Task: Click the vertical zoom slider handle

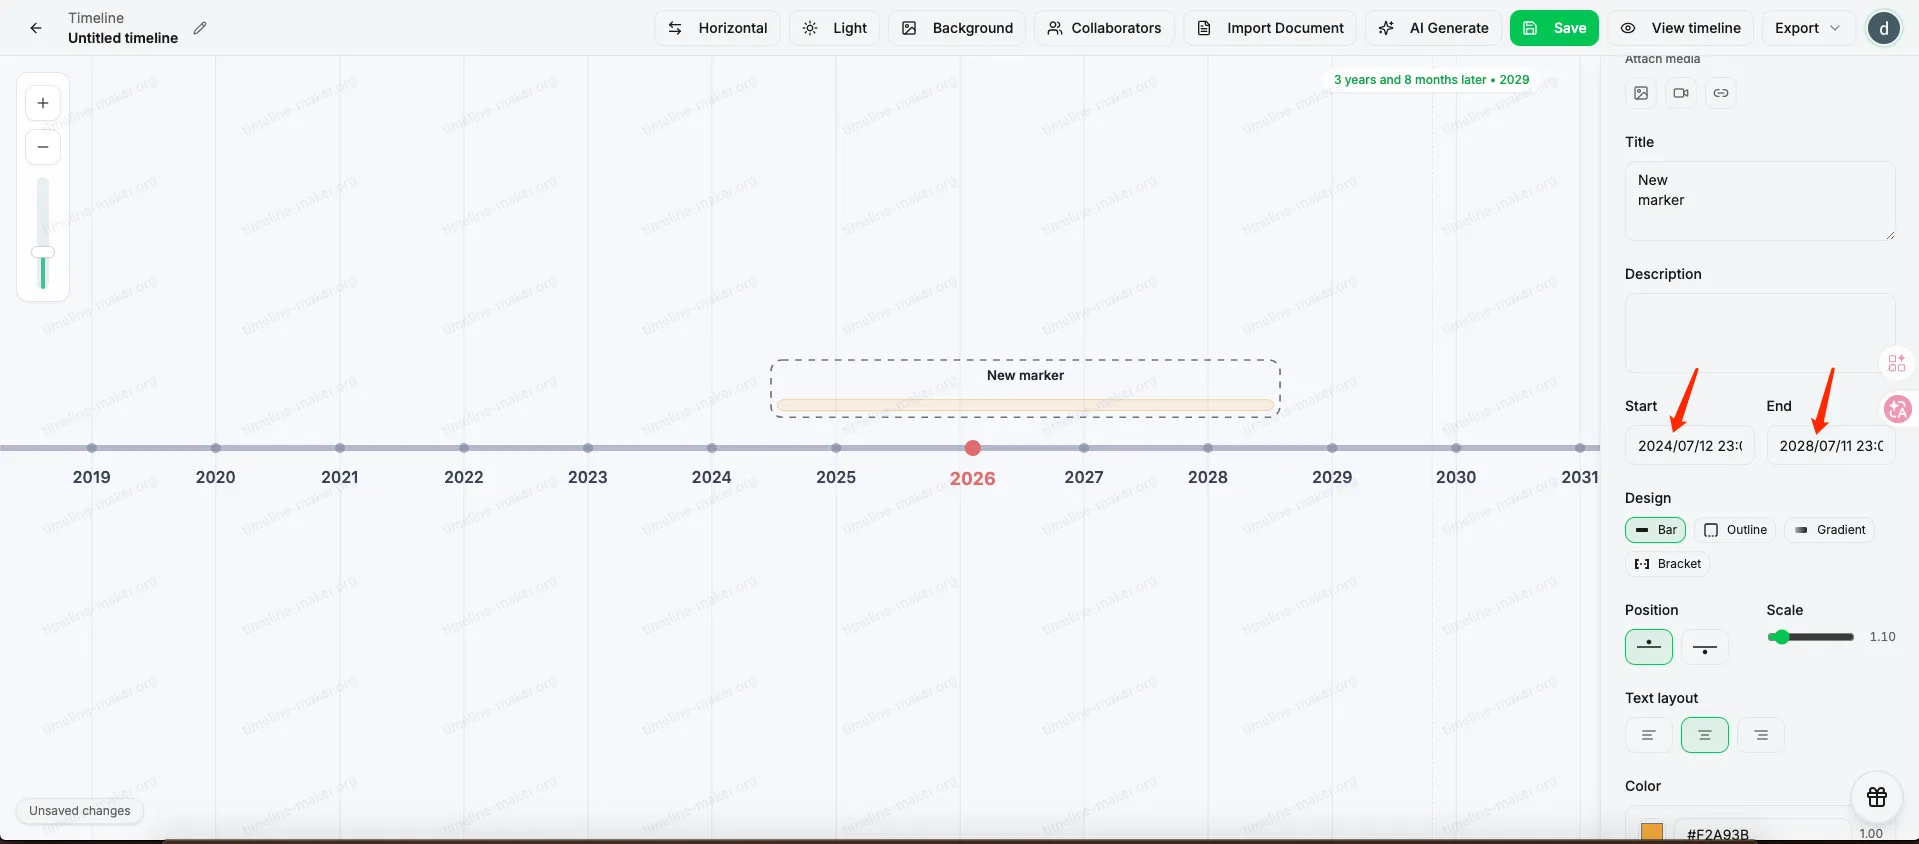Action: 43,252
